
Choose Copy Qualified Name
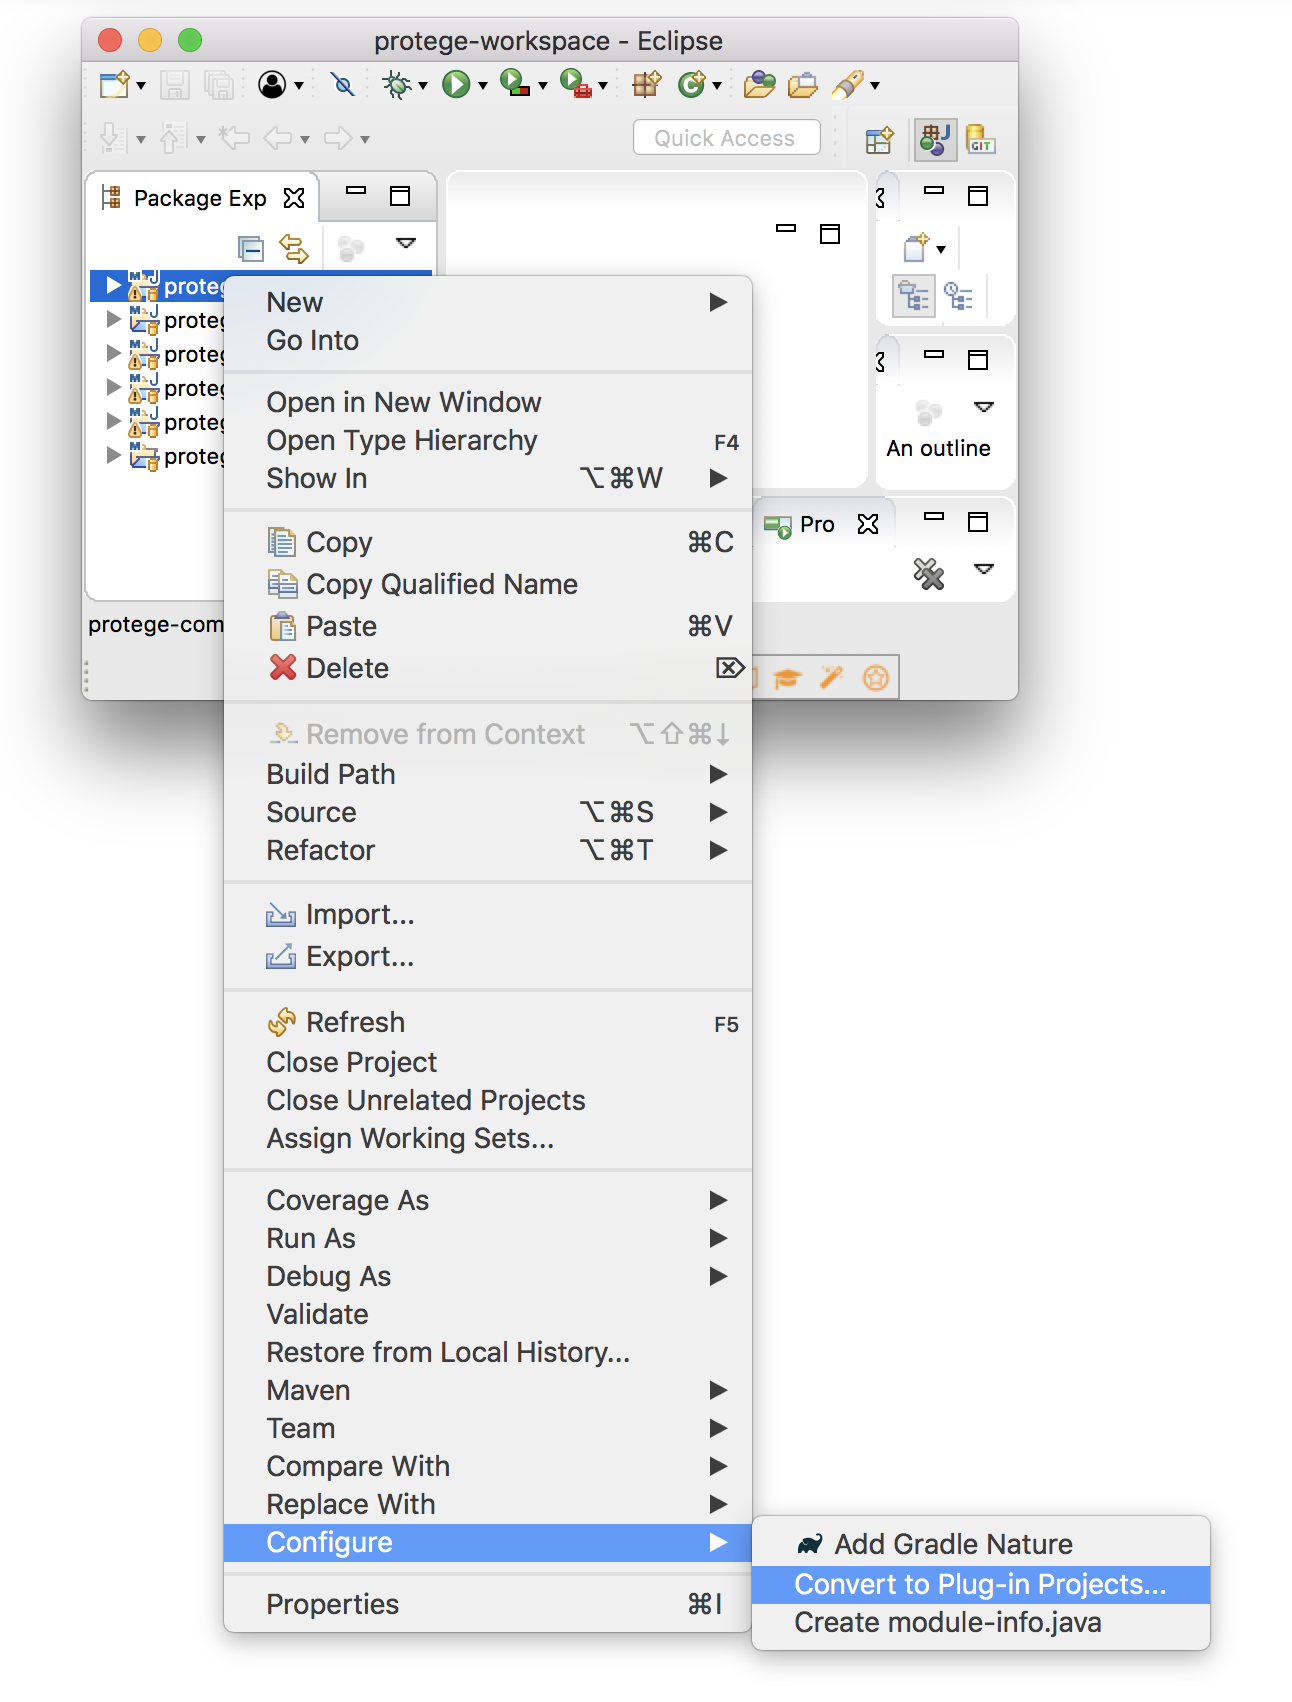coord(488,584)
